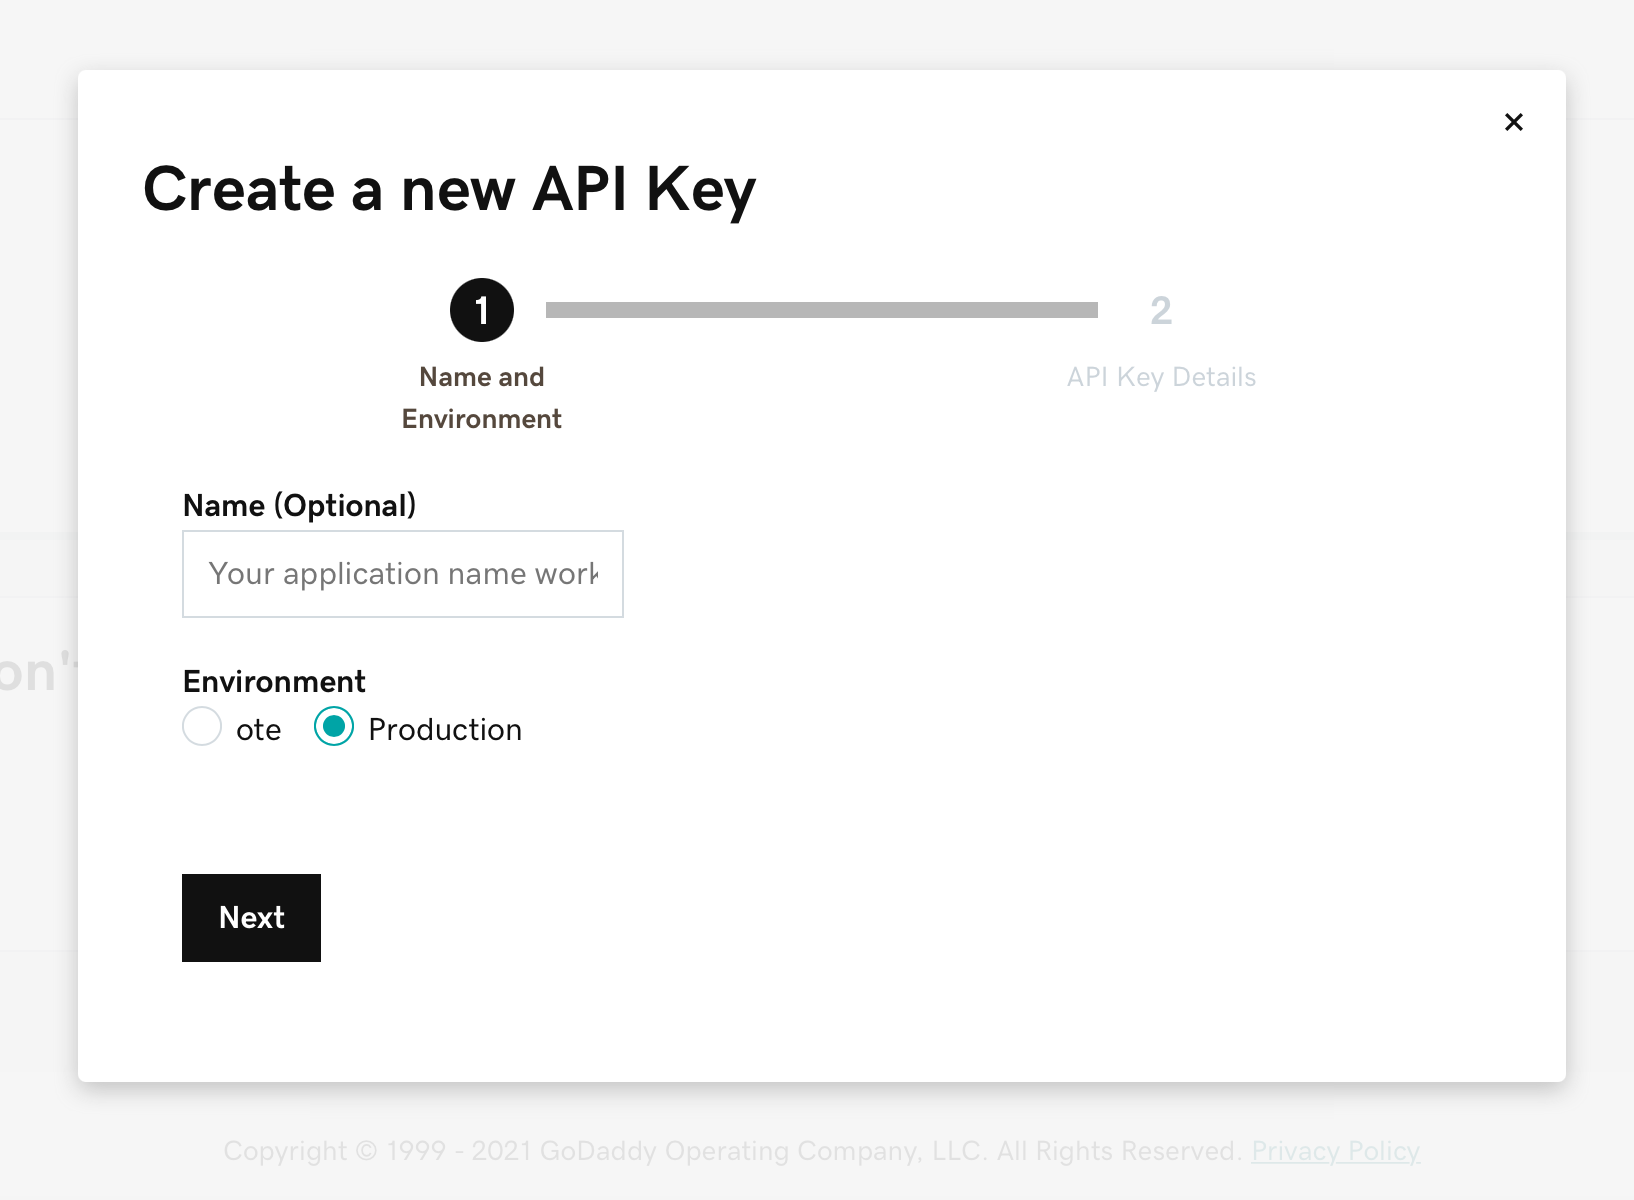Image resolution: width=1634 pixels, height=1200 pixels.
Task: Focus the application name input field
Action: click(403, 574)
